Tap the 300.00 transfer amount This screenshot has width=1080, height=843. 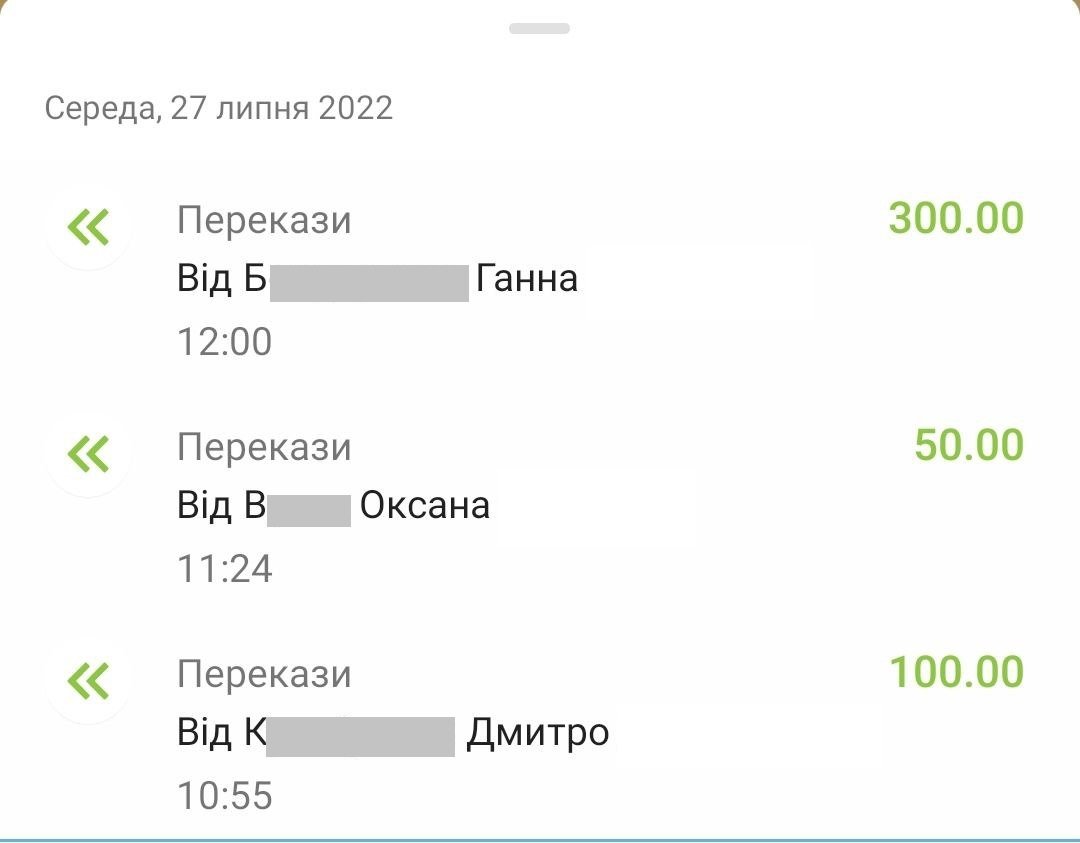(956, 218)
